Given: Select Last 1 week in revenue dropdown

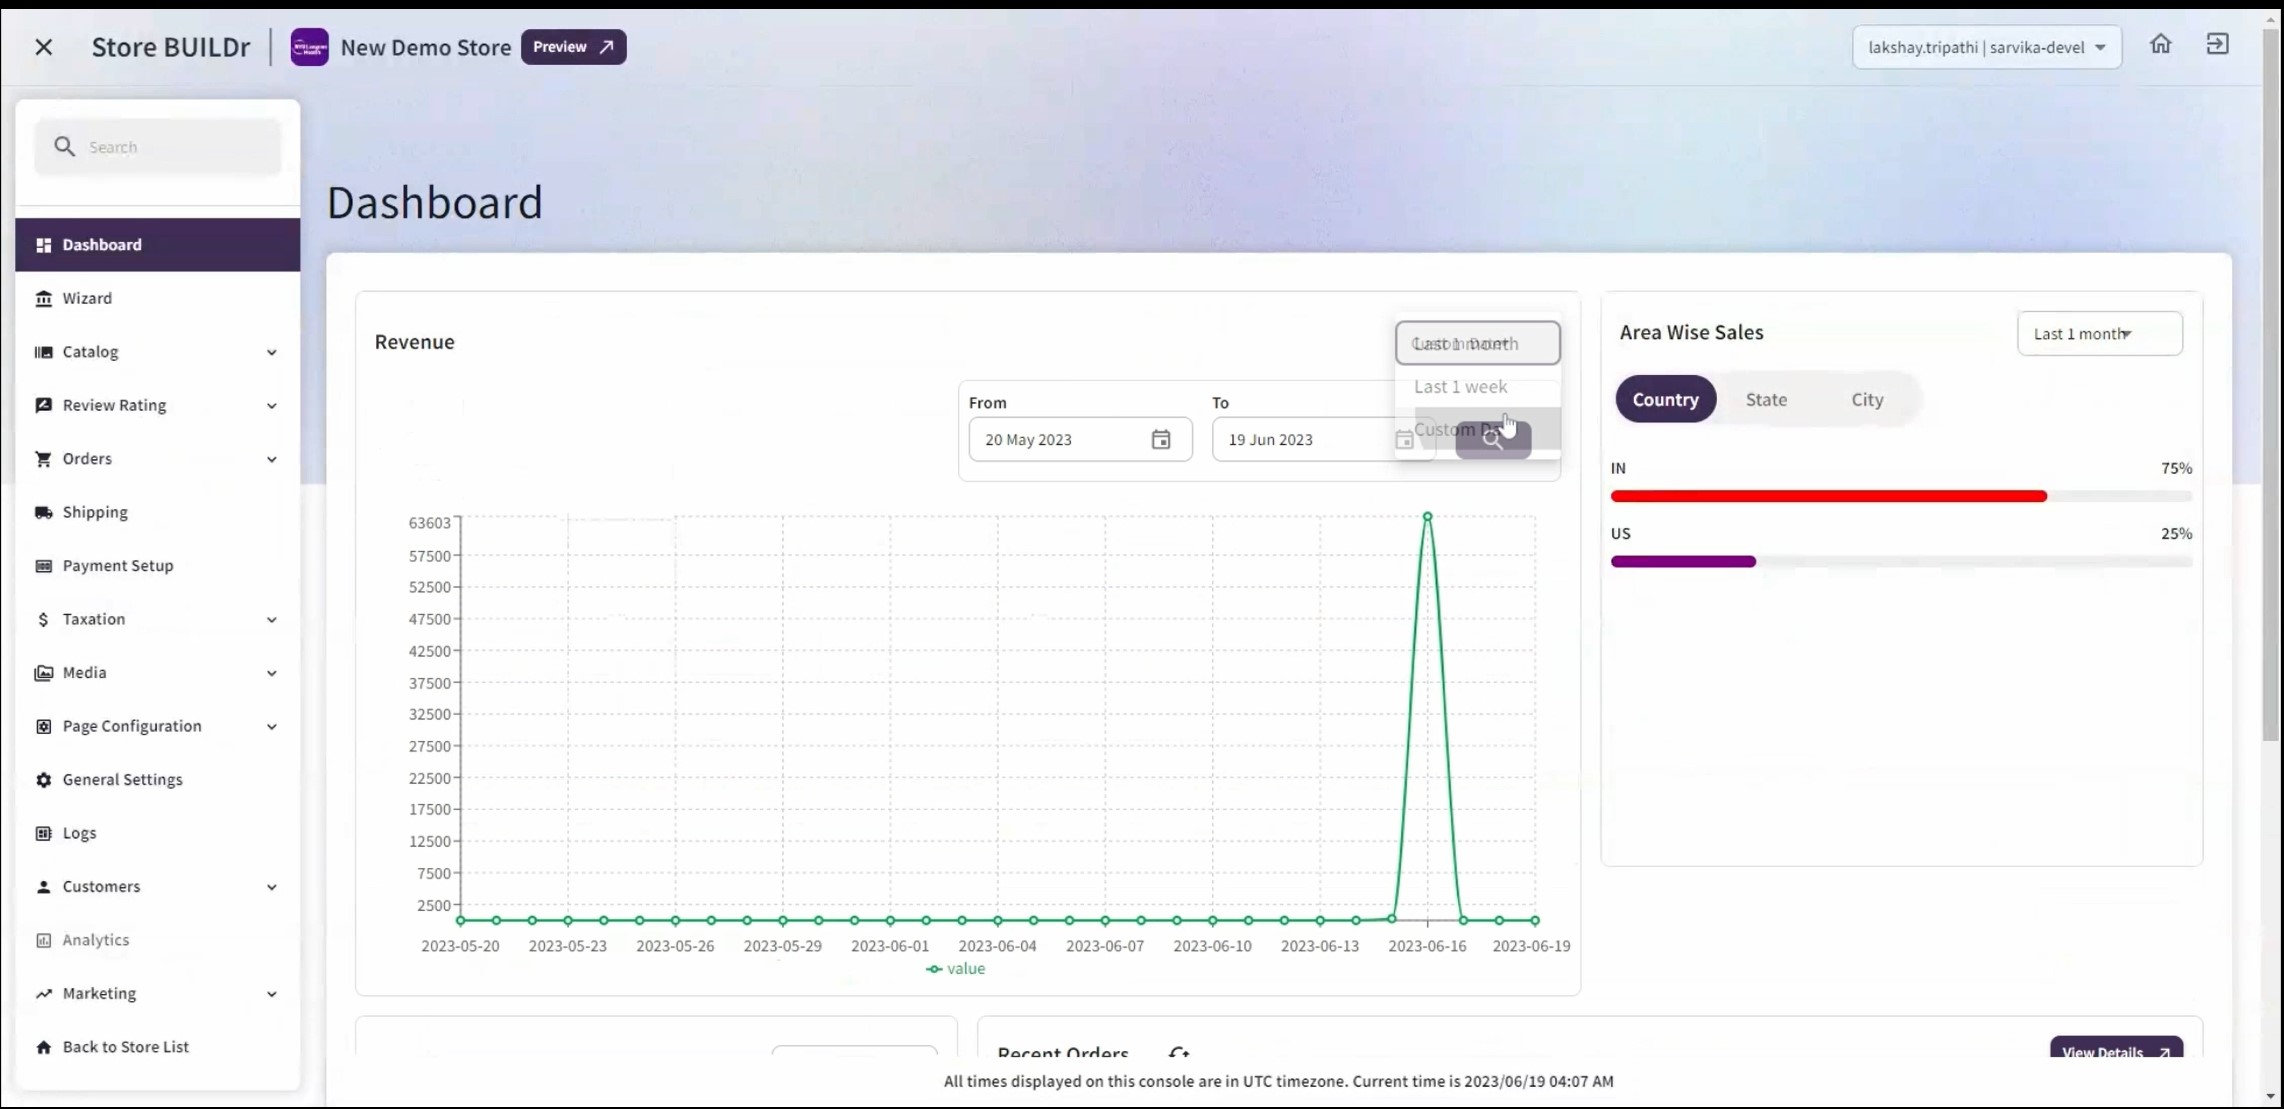Looking at the screenshot, I should [1461, 386].
